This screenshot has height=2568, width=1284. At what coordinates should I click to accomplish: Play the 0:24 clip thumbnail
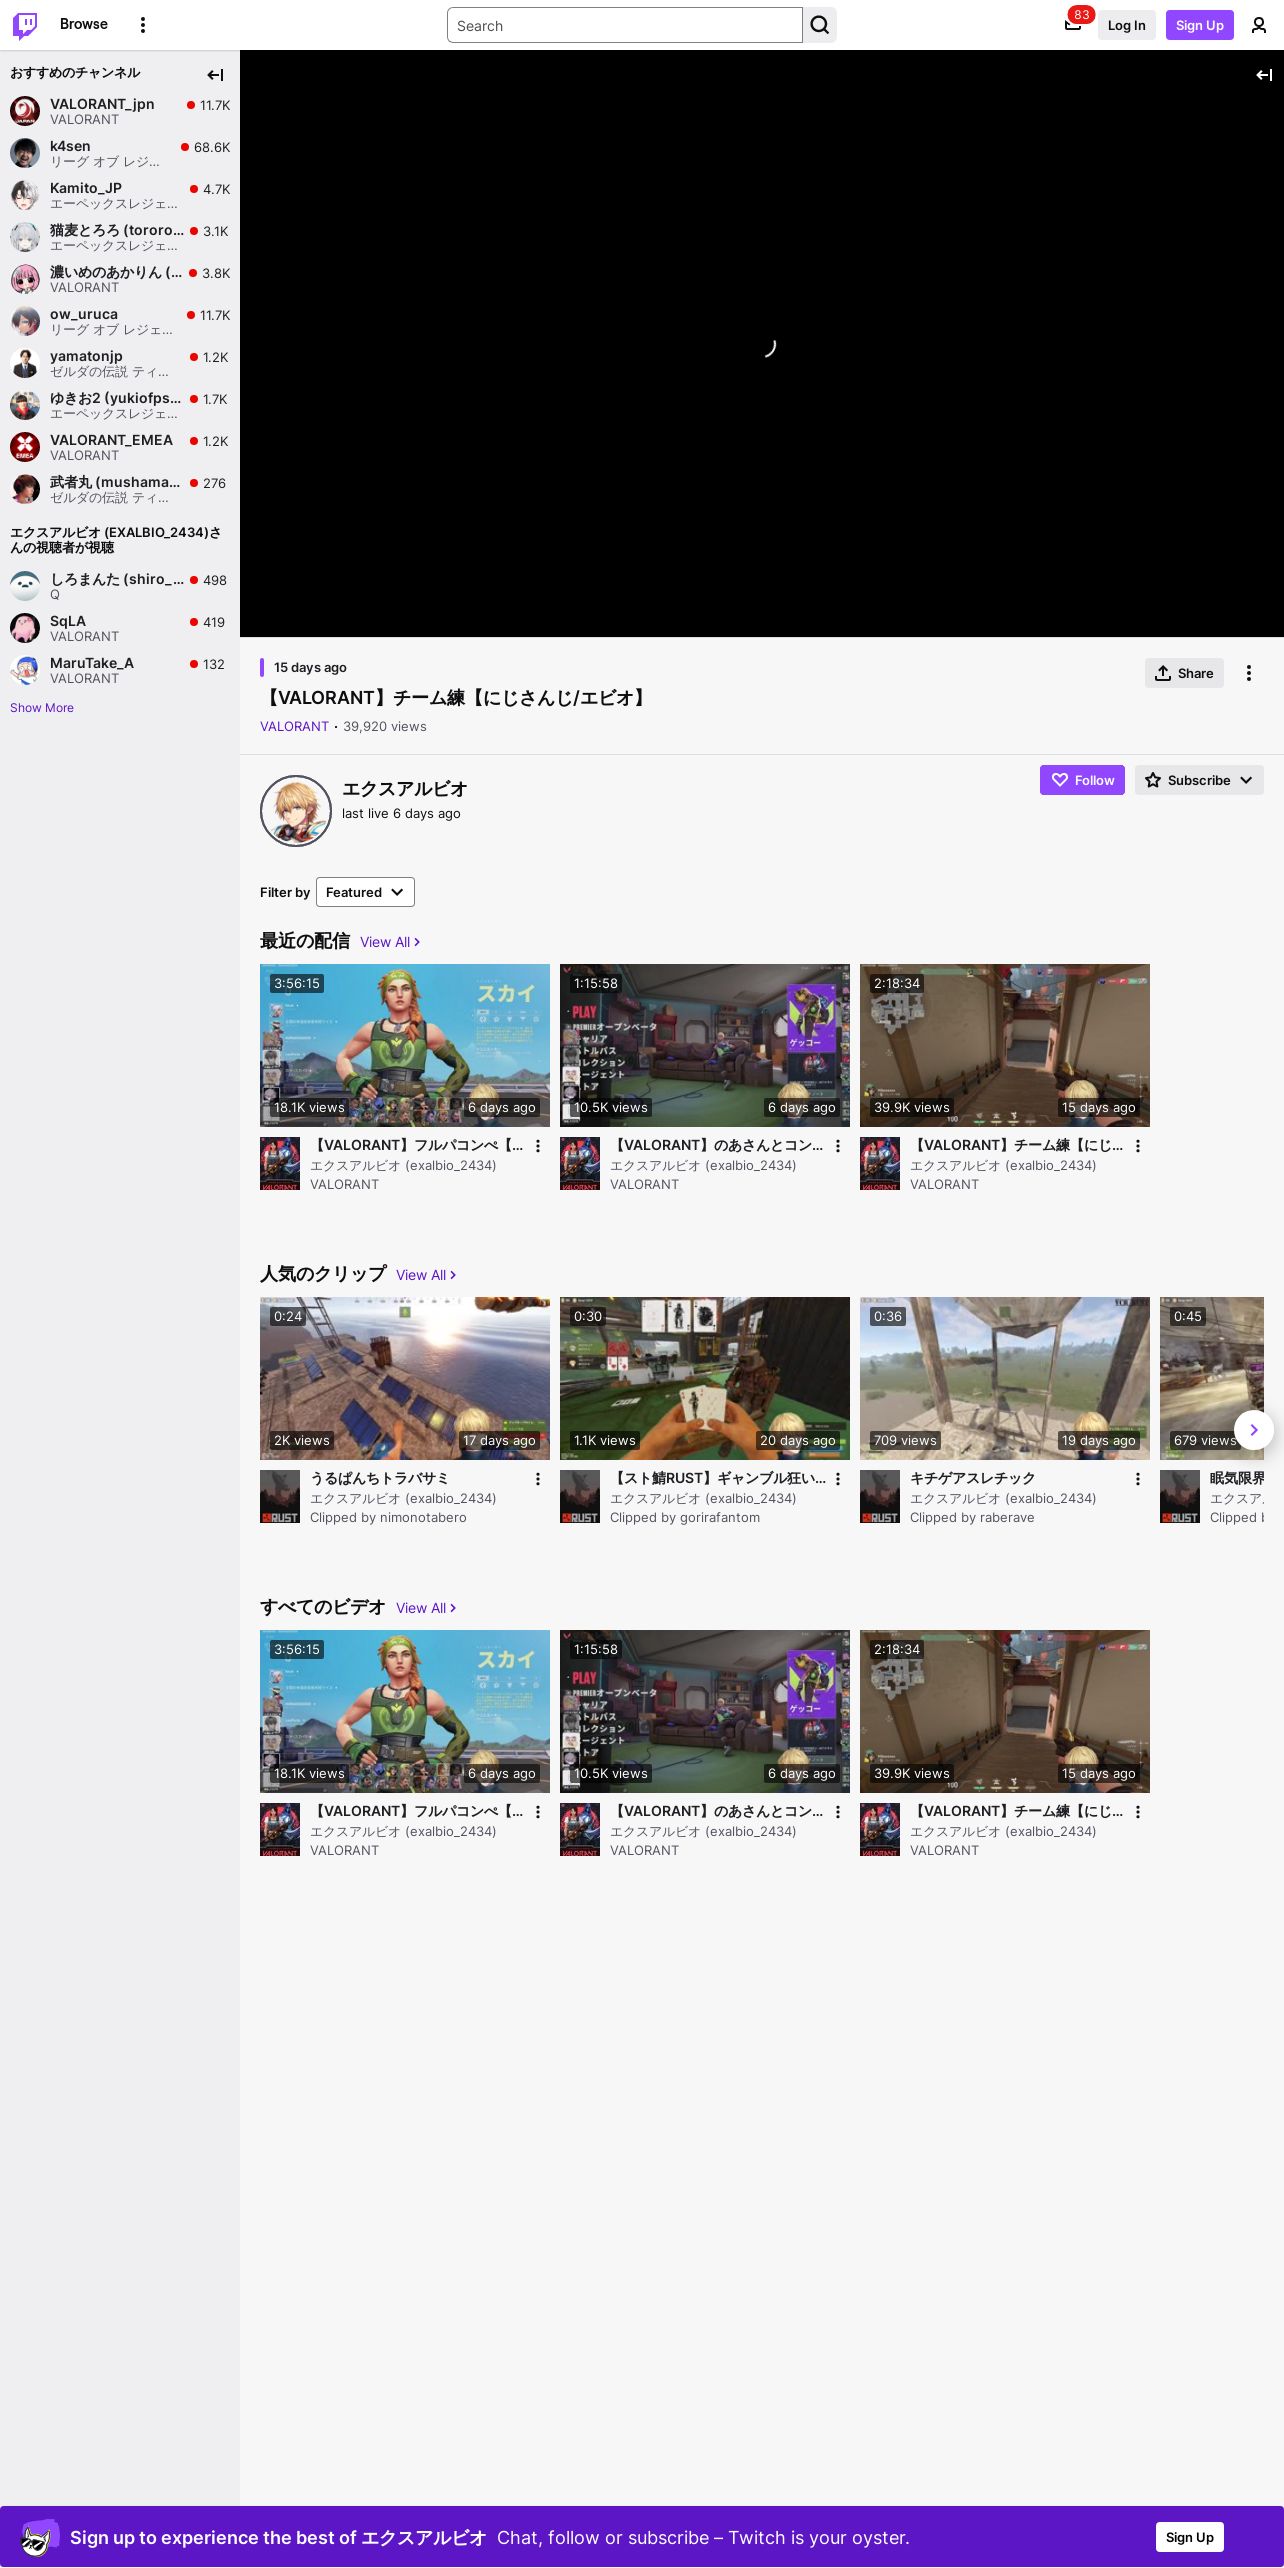[405, 1378]
